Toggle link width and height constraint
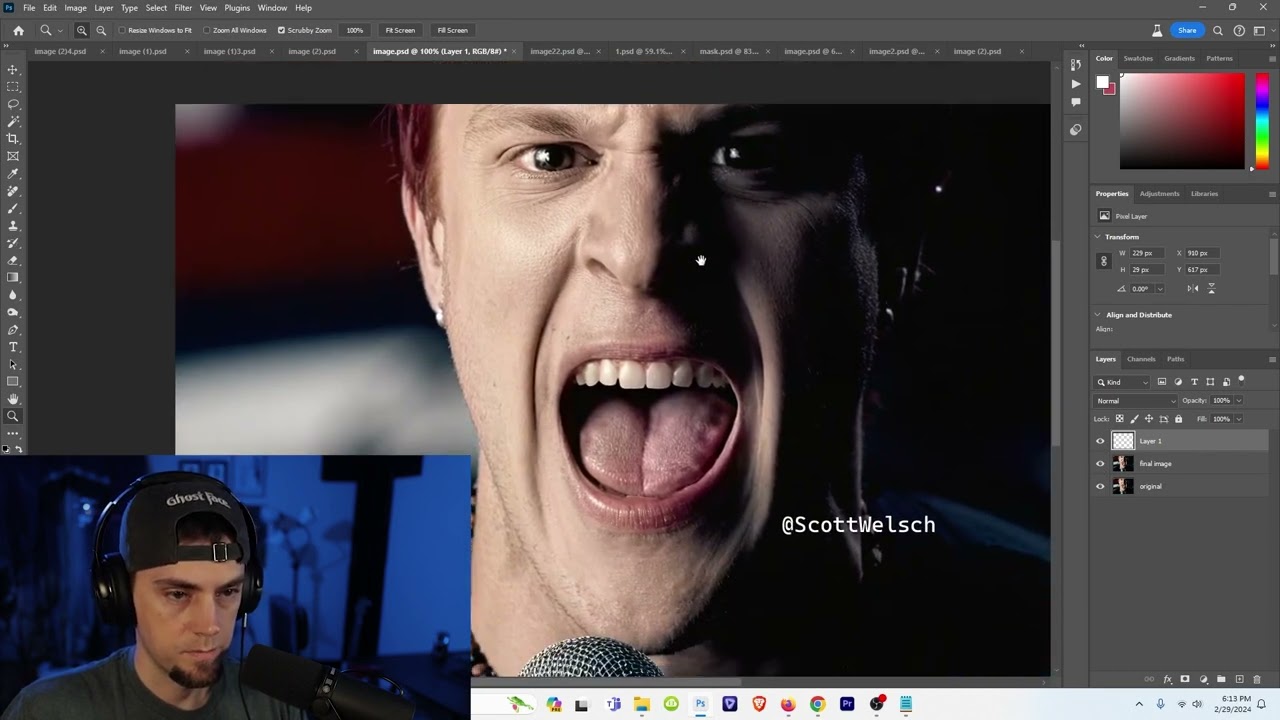The height and width of the screenshot is (720, 1280). point(1104,261)
